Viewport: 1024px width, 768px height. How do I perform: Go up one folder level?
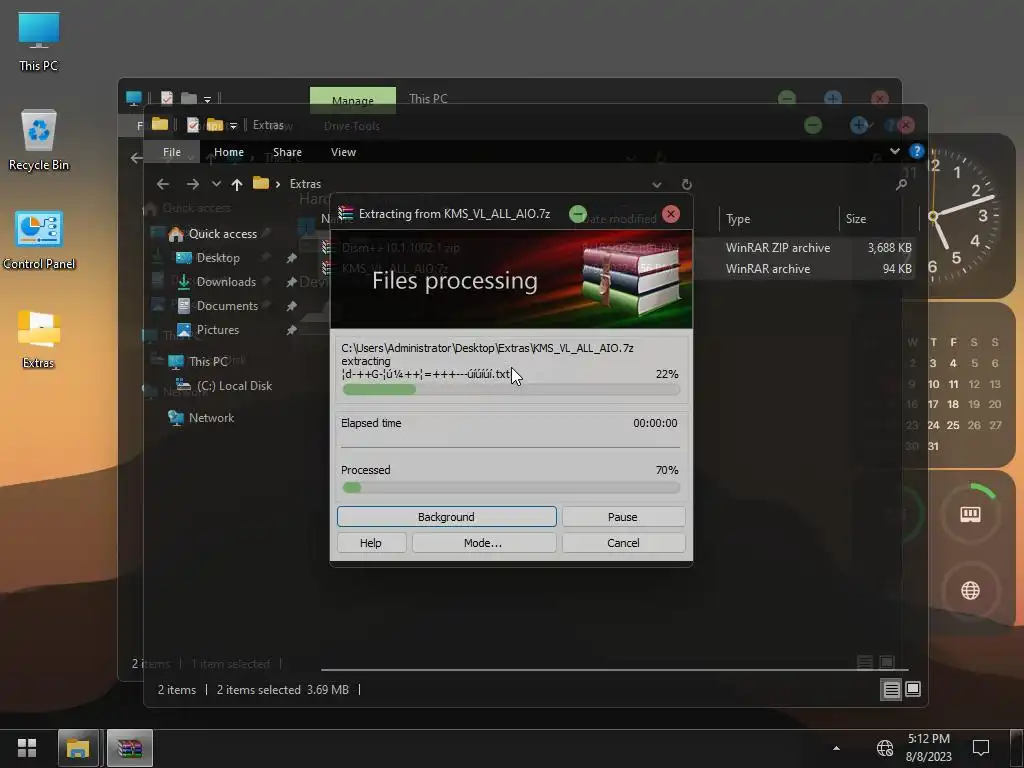(237, 184)
